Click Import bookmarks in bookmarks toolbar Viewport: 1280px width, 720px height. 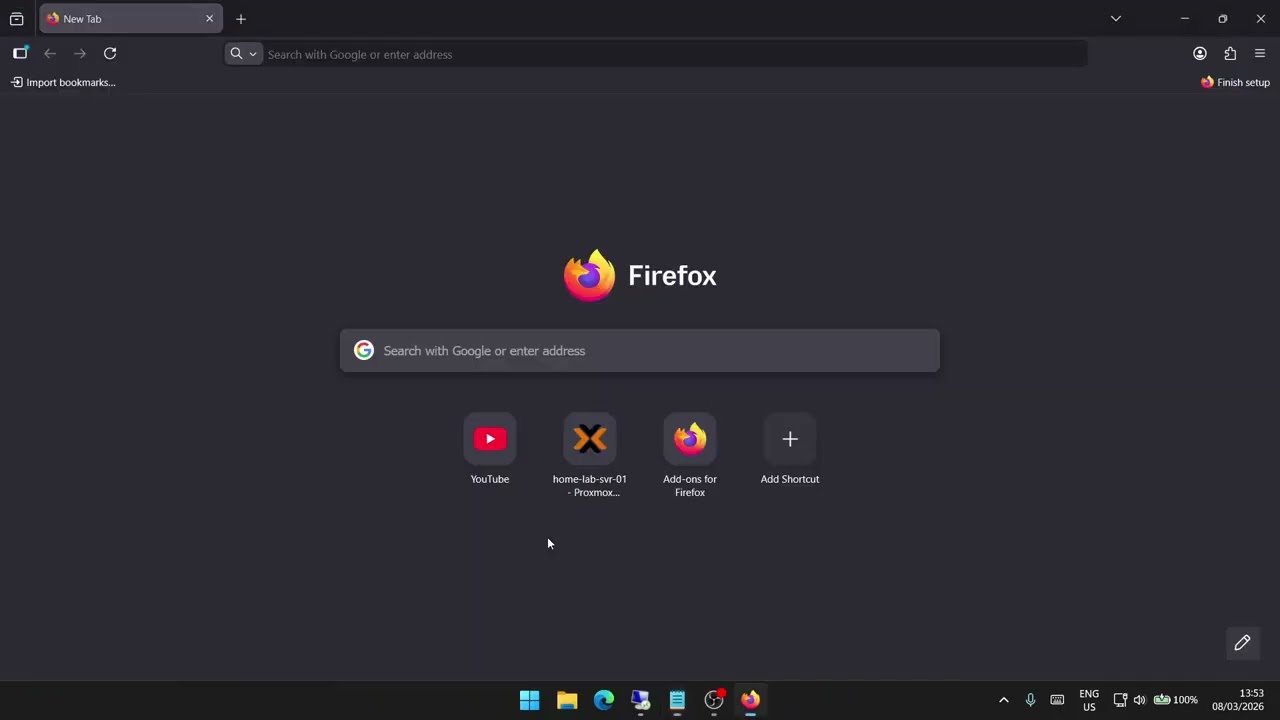(x=63, y=82)
